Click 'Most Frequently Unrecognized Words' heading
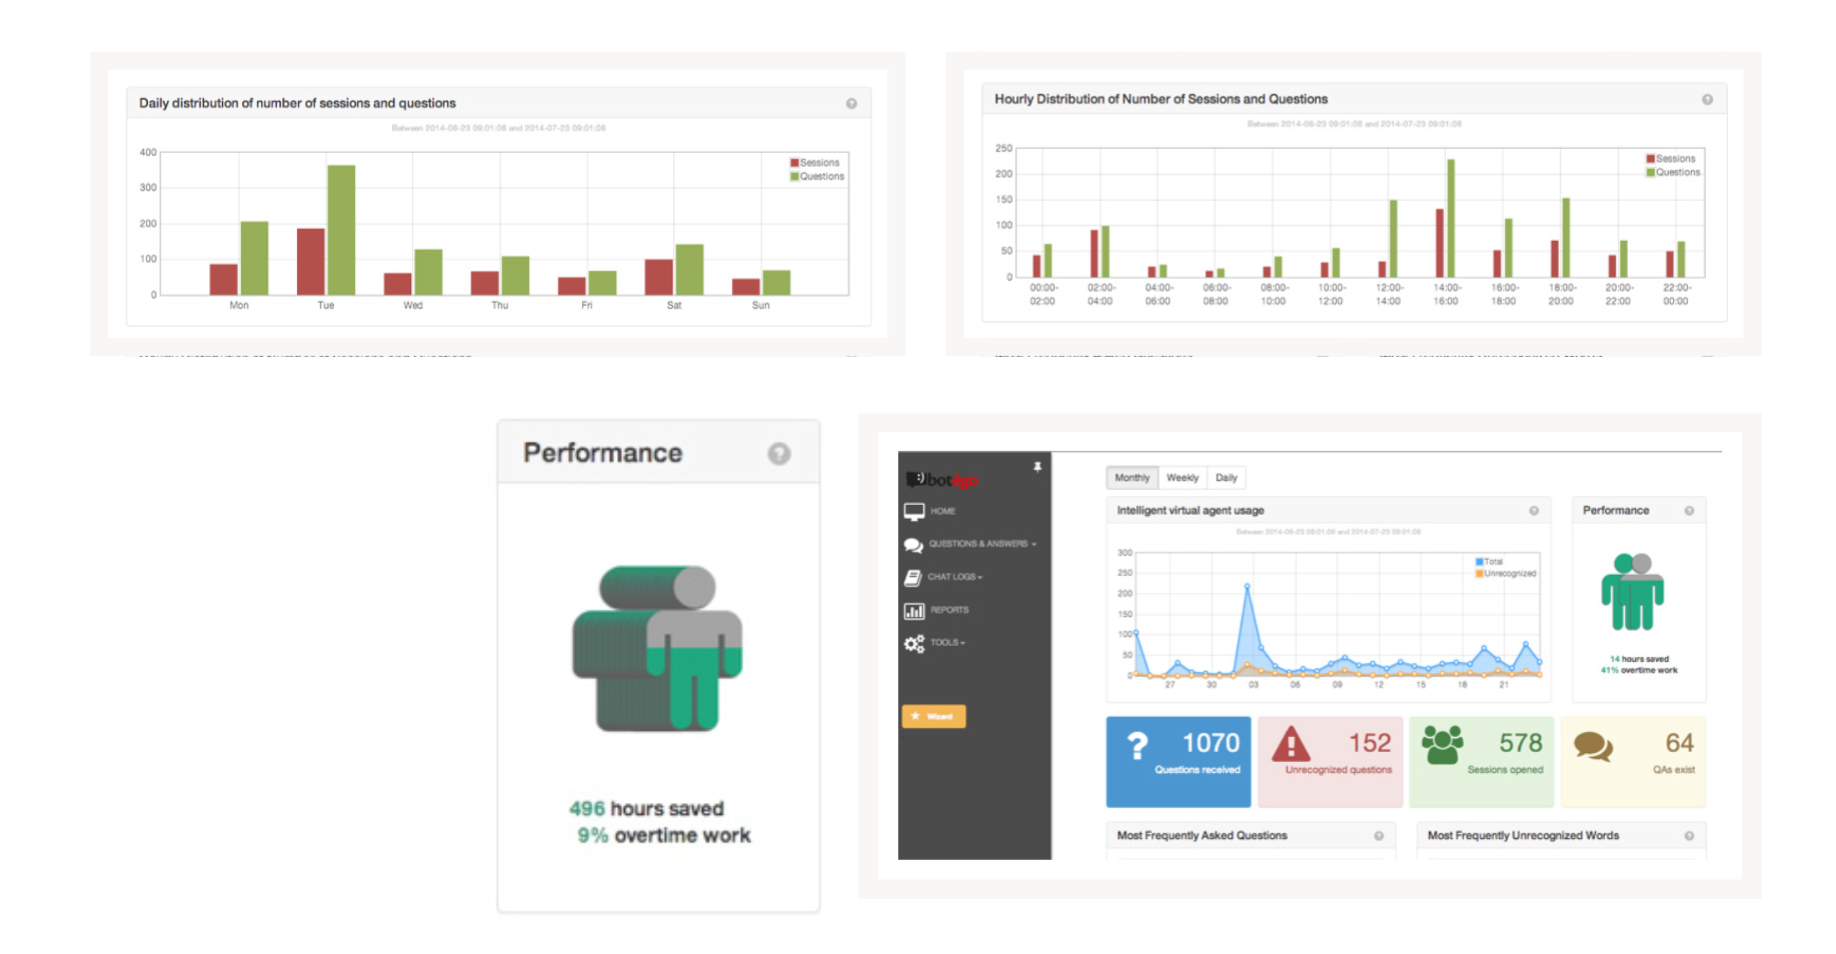1836x954 pixels. click(x=1523, y=836)
